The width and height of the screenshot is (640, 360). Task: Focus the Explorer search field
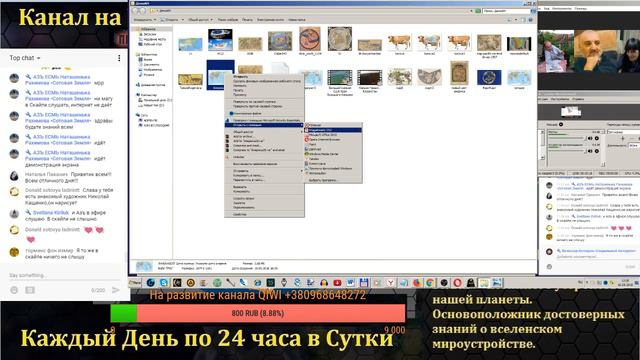pyautogui.click(x=506, y=11)
